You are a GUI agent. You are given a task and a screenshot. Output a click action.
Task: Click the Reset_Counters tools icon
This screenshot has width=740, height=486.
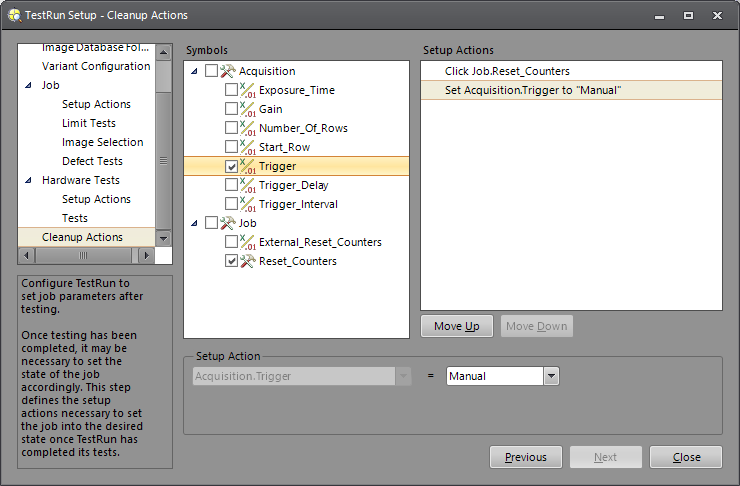click(x=248, y=261)
